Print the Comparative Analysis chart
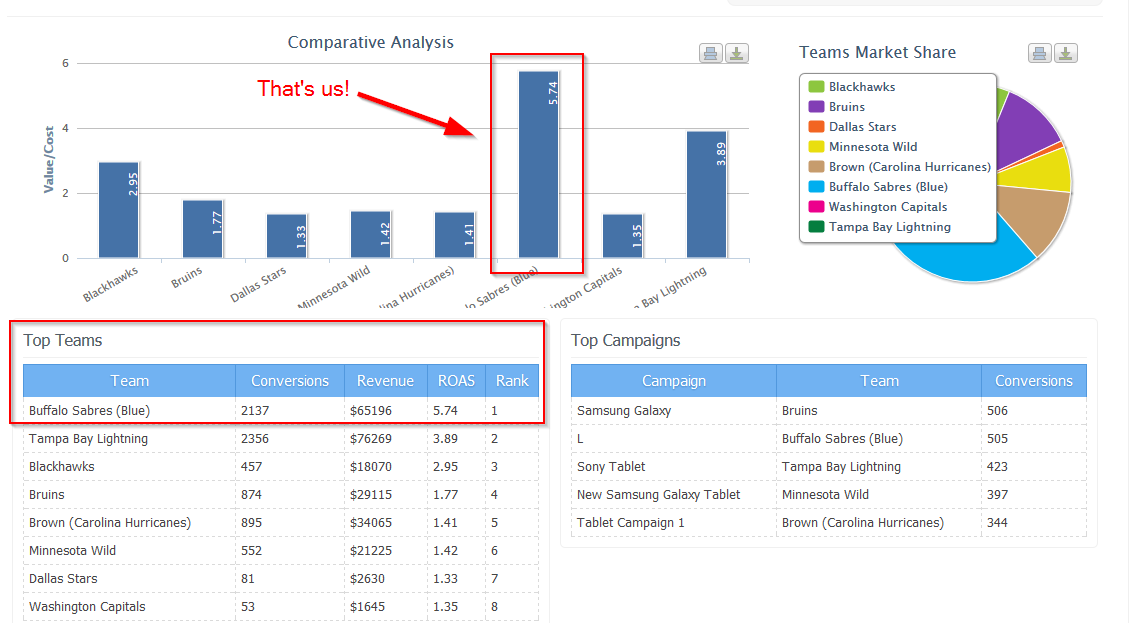 710,53
